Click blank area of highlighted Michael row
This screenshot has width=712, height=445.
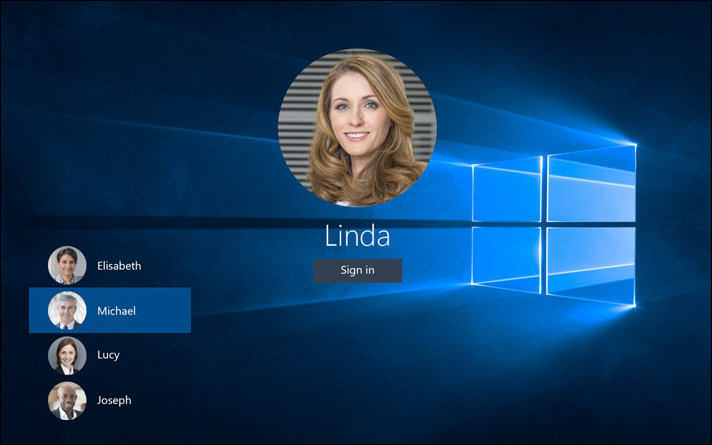click(x=165, y=311)
